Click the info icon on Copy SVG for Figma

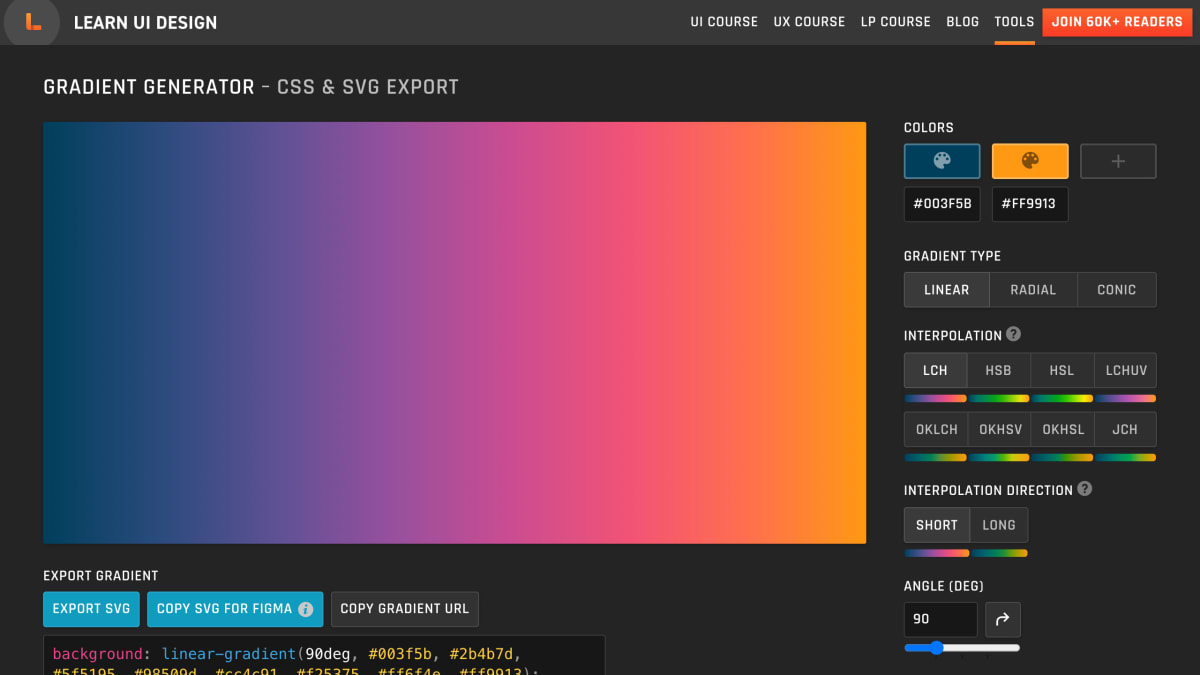[x=306, y=609]
